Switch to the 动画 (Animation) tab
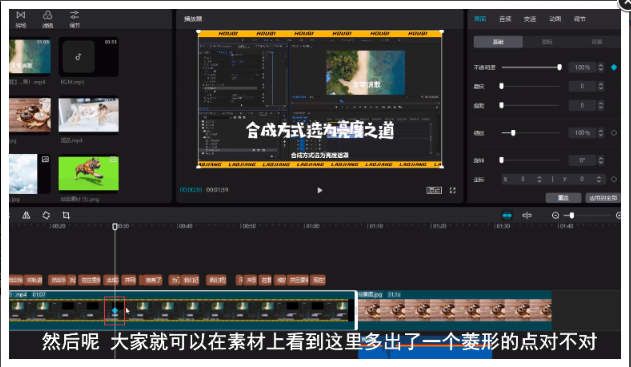 coord(555,19)
